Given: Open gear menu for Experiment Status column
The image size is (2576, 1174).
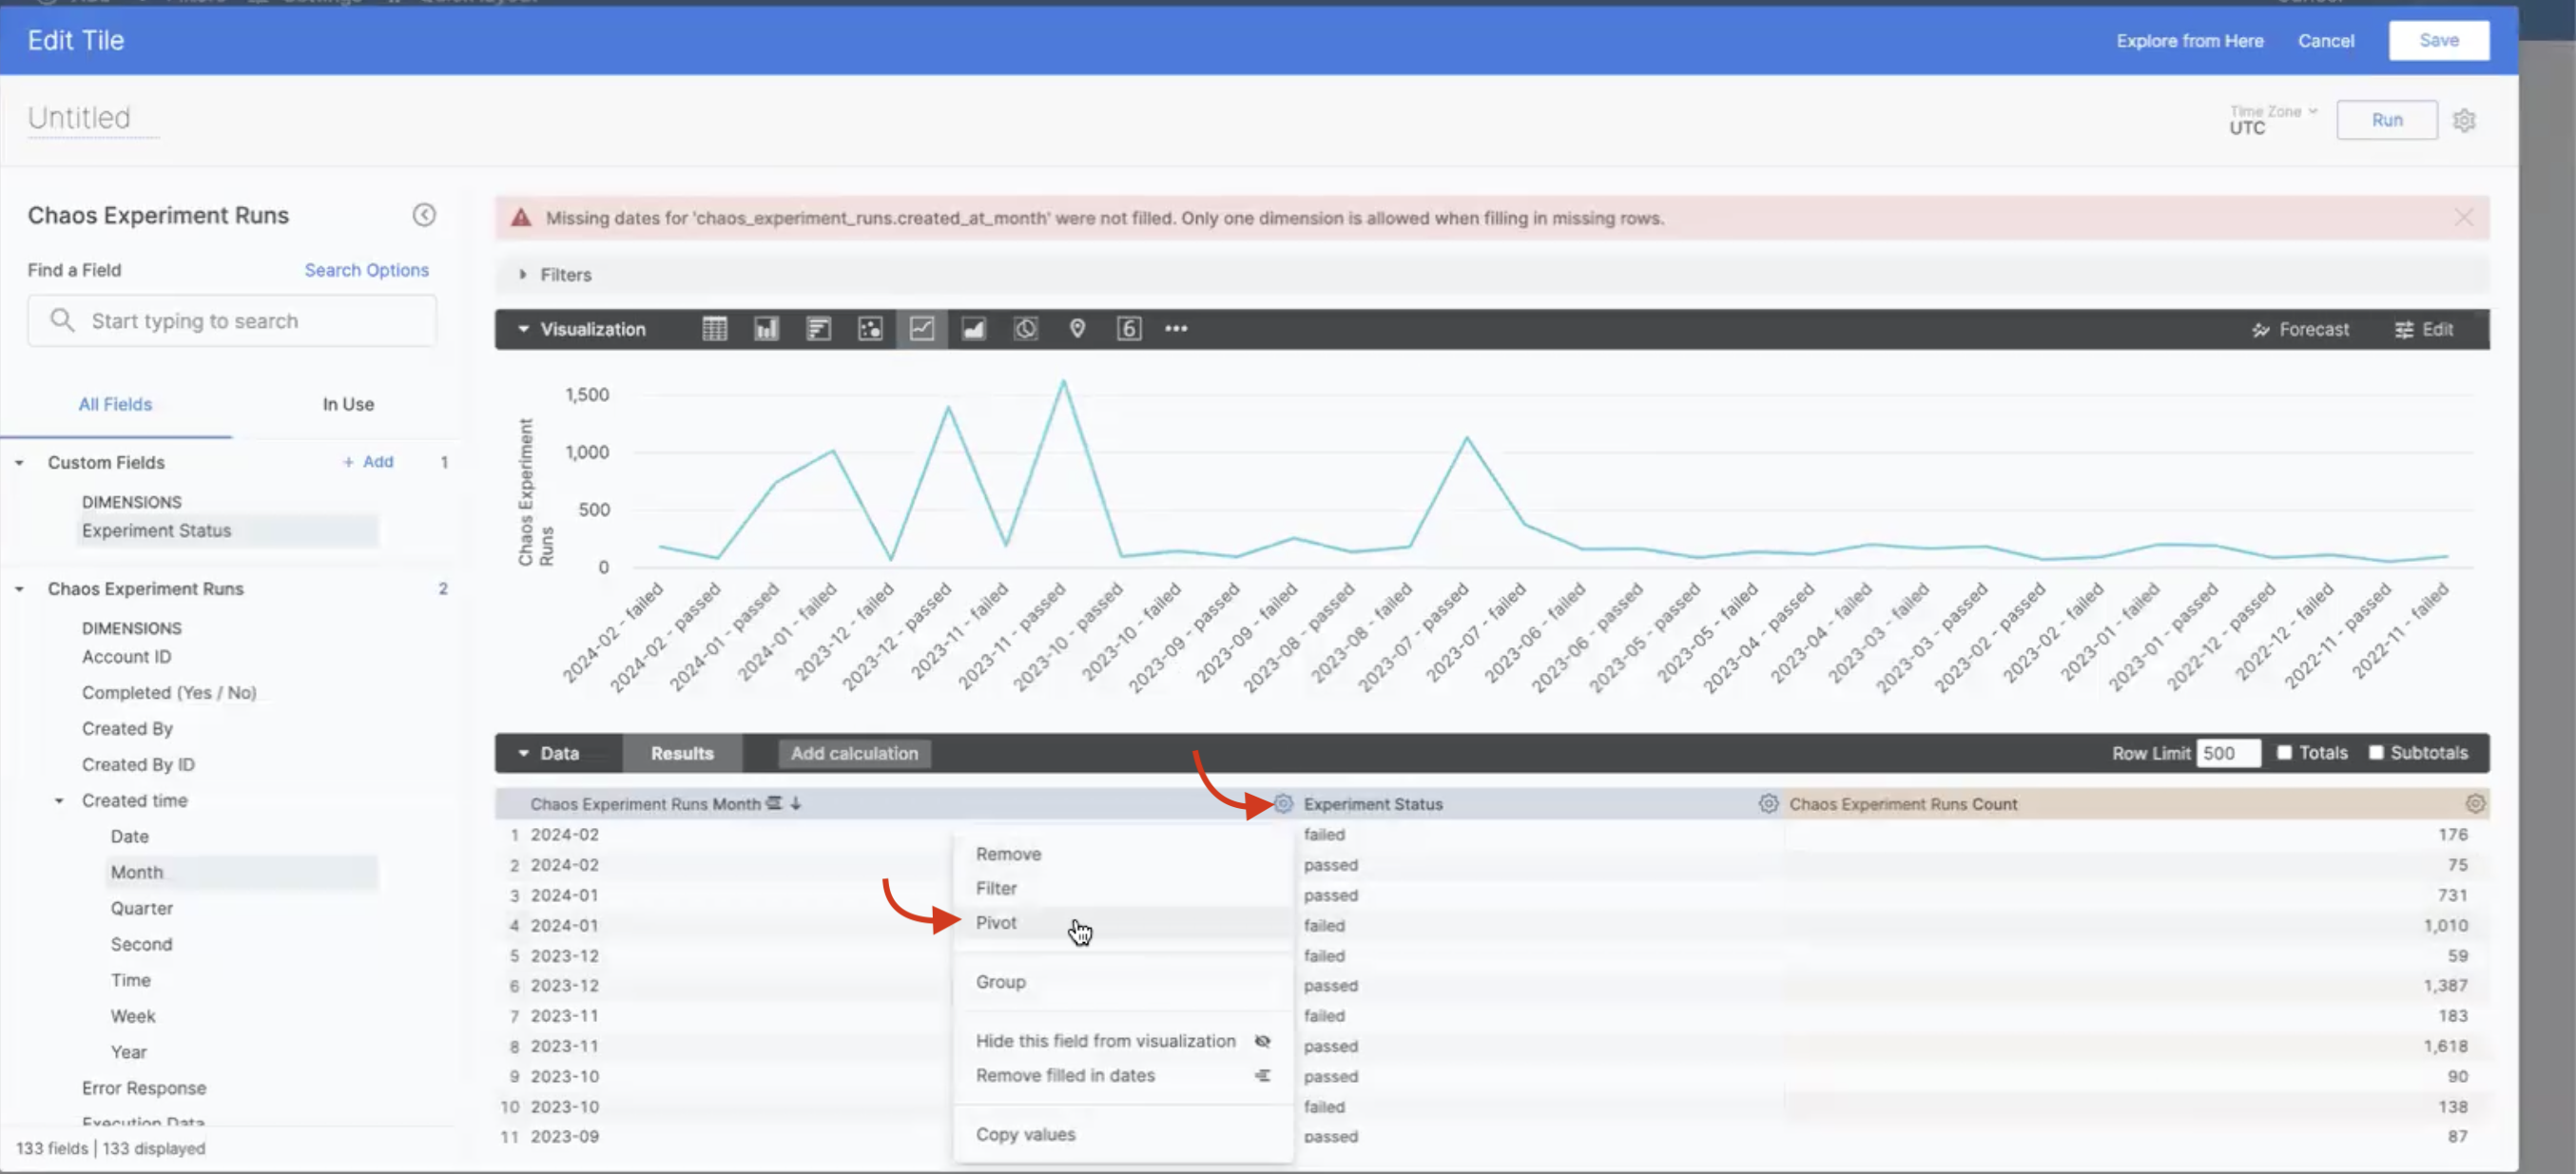Looking at the screenshot, I should 1768,804.
